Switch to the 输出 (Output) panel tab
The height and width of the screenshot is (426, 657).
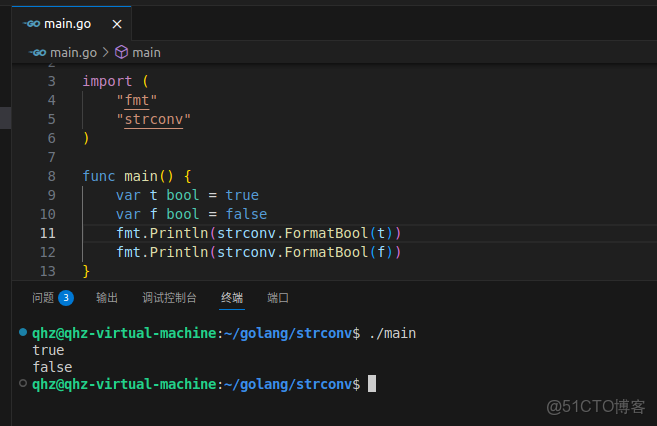107,297
